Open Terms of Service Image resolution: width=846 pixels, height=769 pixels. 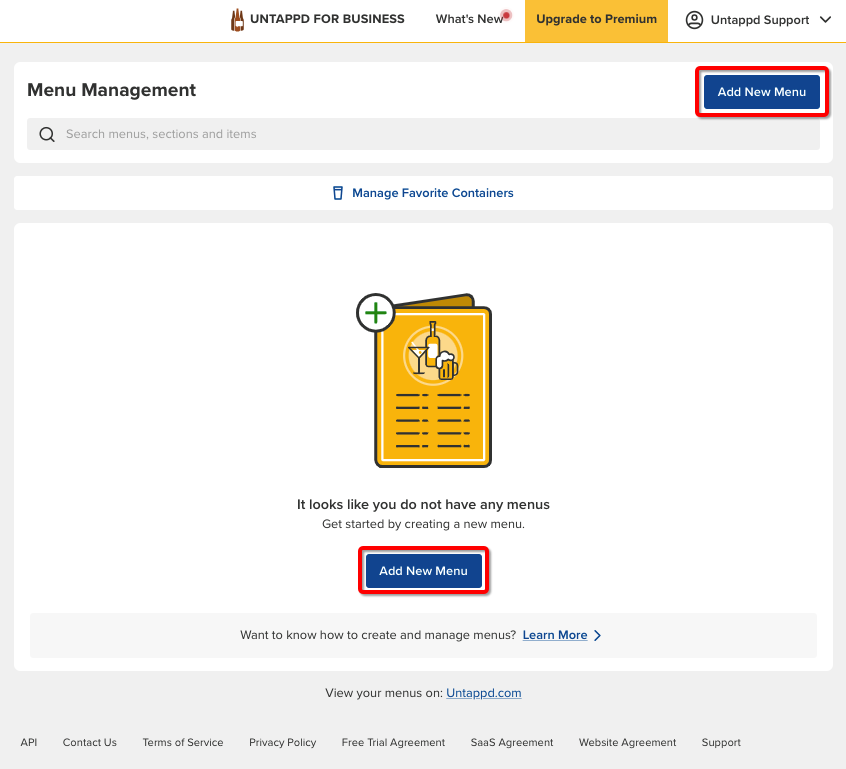pos(183,743)
